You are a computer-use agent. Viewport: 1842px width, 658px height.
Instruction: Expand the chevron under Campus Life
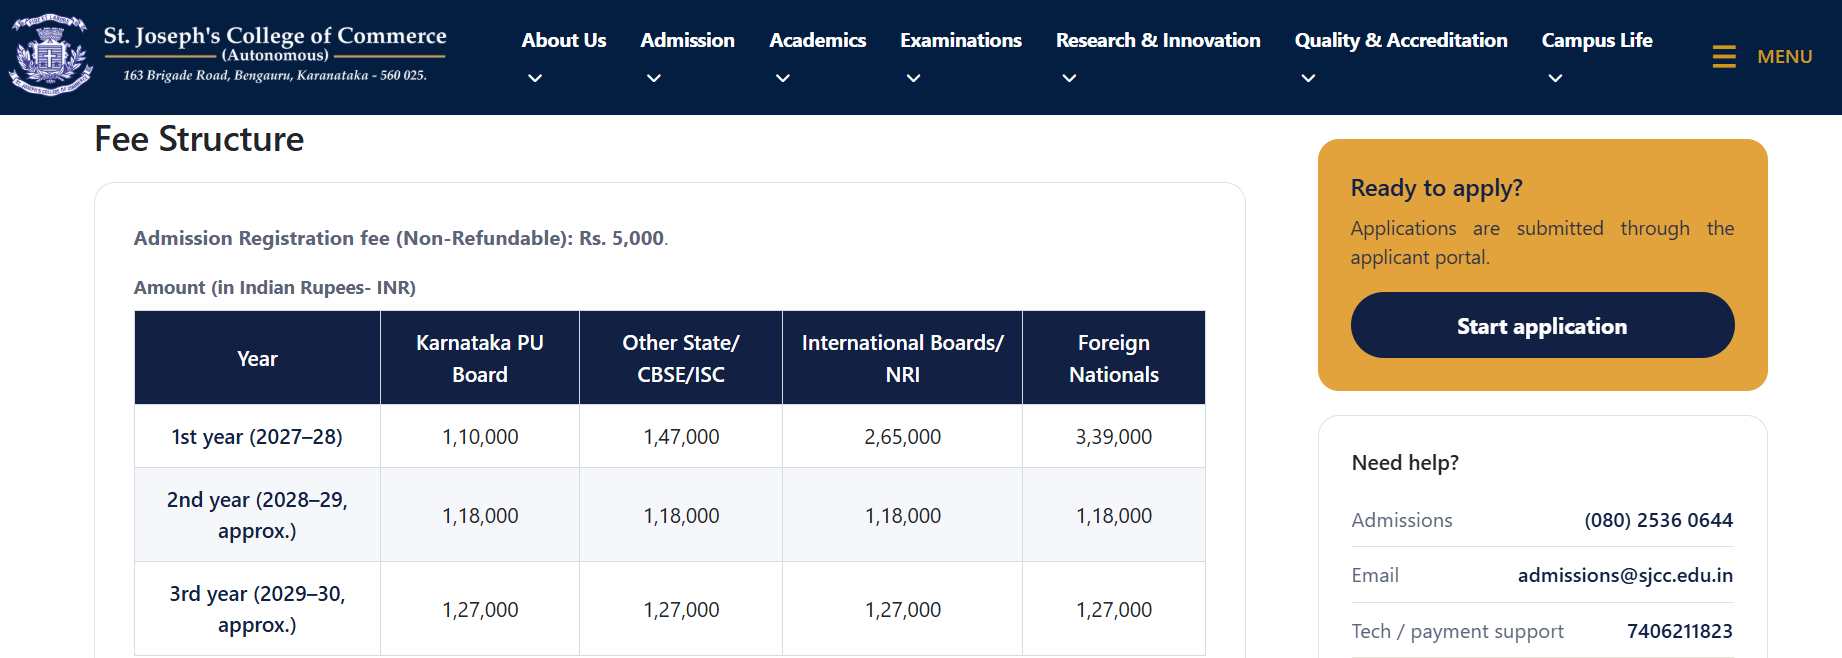(x=1555, y=78)
